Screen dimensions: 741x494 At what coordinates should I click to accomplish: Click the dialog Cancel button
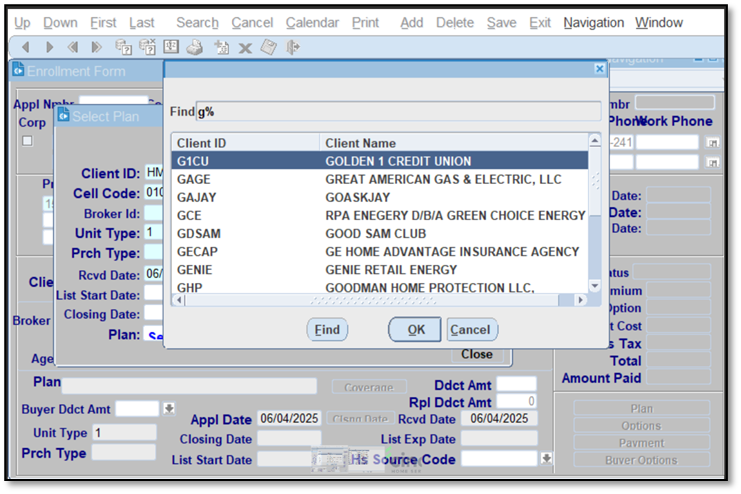point(472,329)
